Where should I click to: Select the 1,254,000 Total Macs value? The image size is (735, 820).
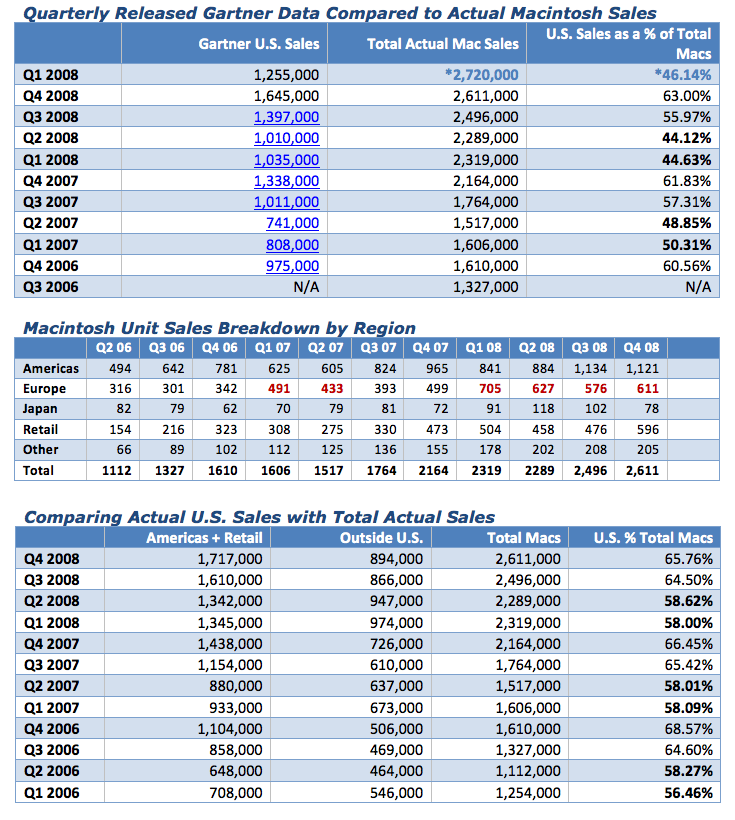pyautogui.click(x=528, y=793)
